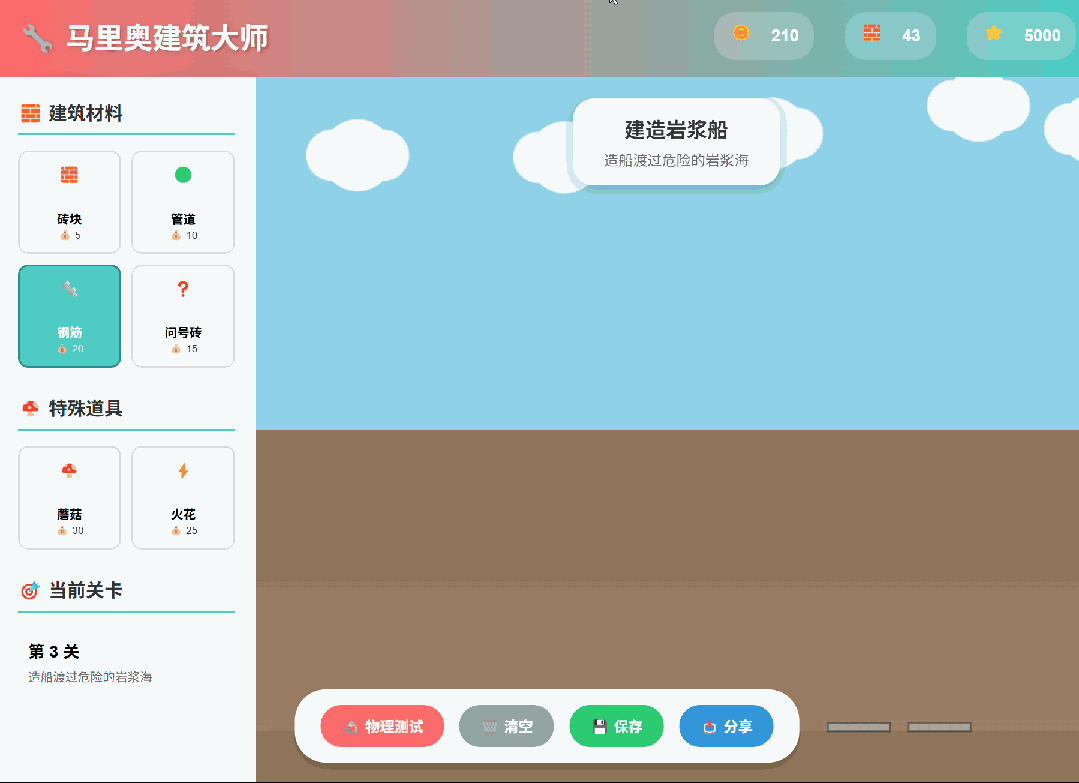
Task: Click the star score counter 5000
Action: tap(1022, 36)
